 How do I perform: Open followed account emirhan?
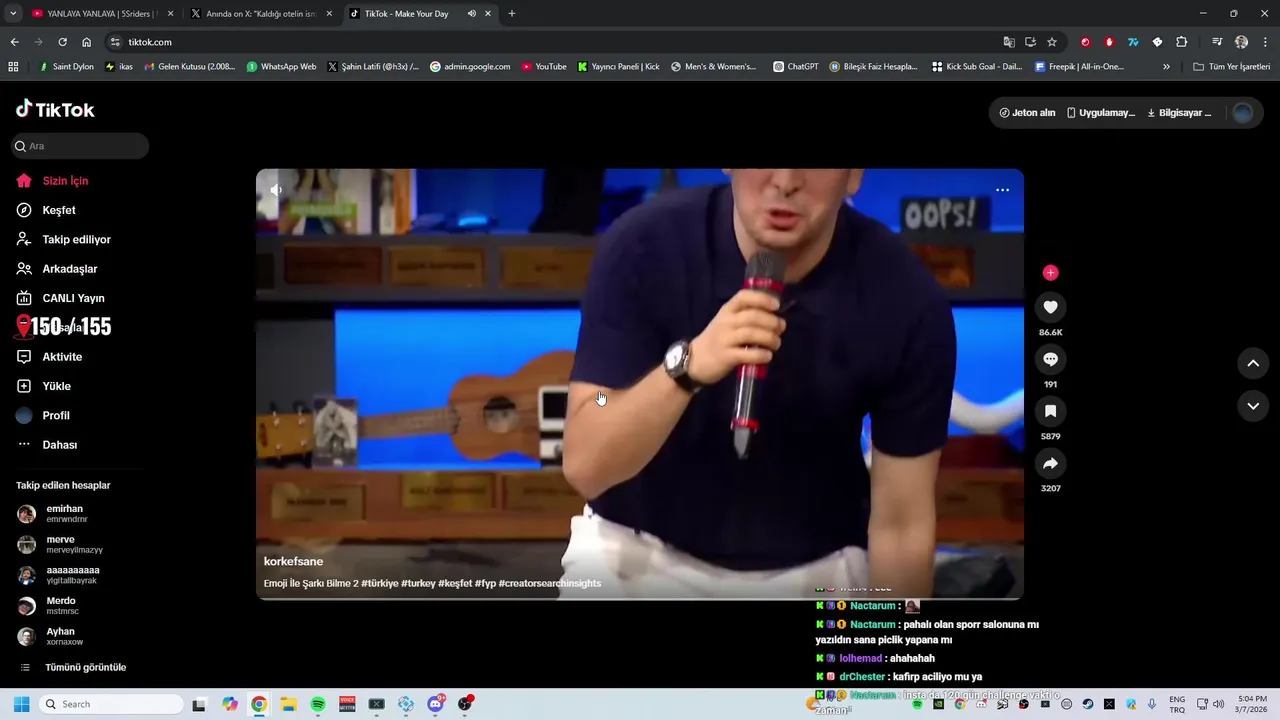(65, 514)
